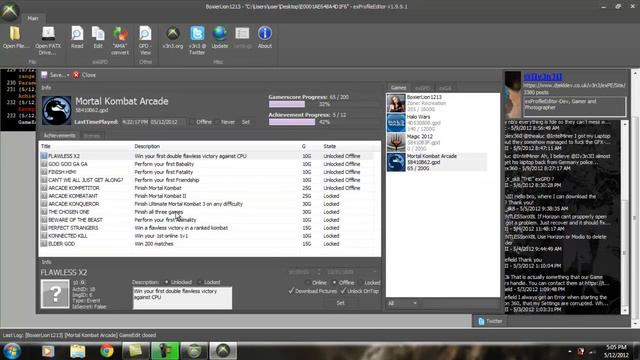Sort by the Title column header
Viewport: 640px width, 360px height.
pos(86,146)
